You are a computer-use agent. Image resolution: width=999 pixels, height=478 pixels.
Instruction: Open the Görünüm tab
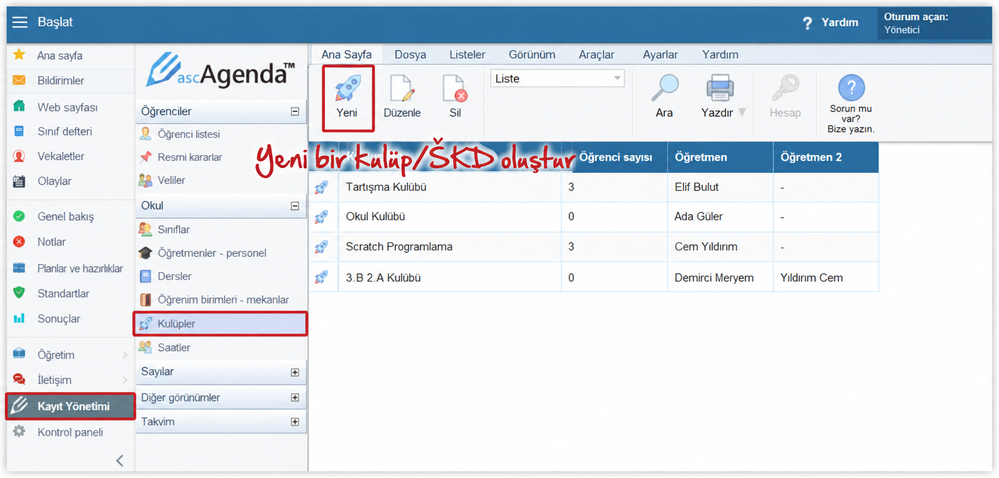pos(532,55)
